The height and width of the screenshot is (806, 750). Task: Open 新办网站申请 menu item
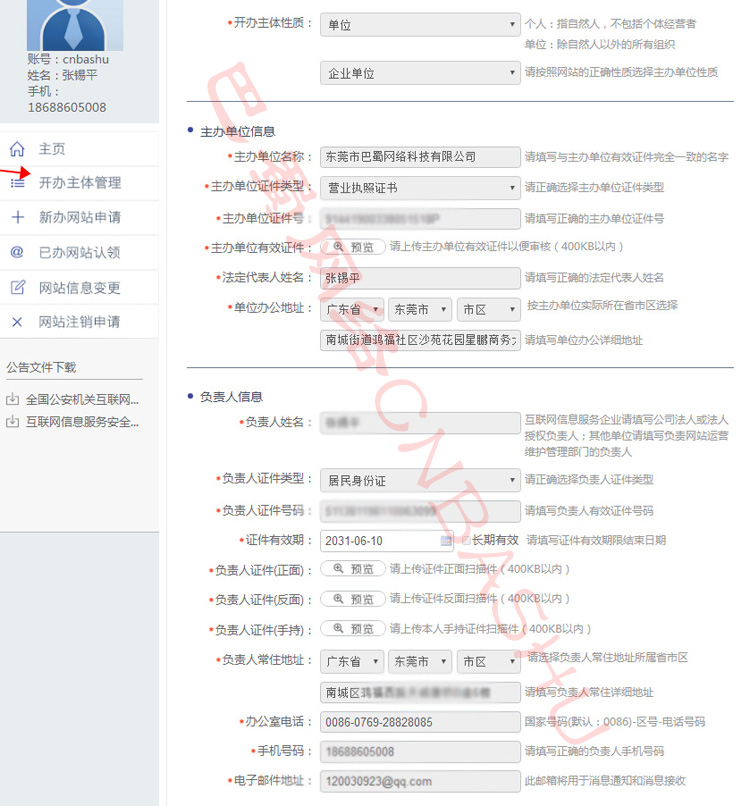(x=80, y=218)
